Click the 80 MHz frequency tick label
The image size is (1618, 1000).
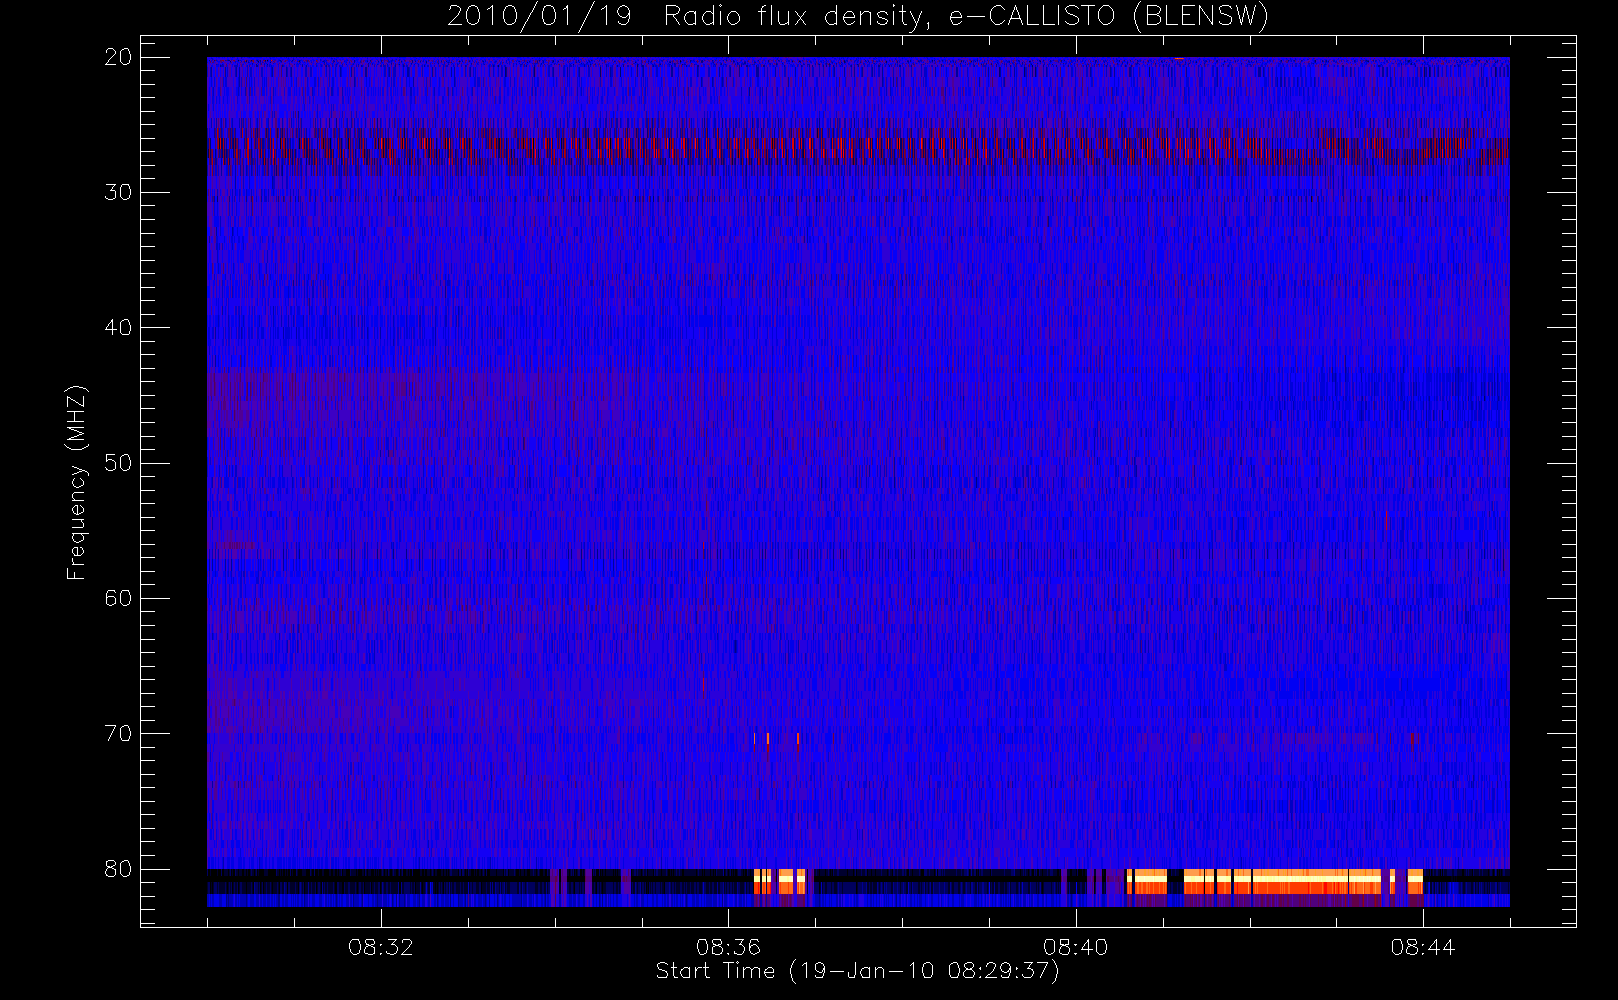[118, 869]
